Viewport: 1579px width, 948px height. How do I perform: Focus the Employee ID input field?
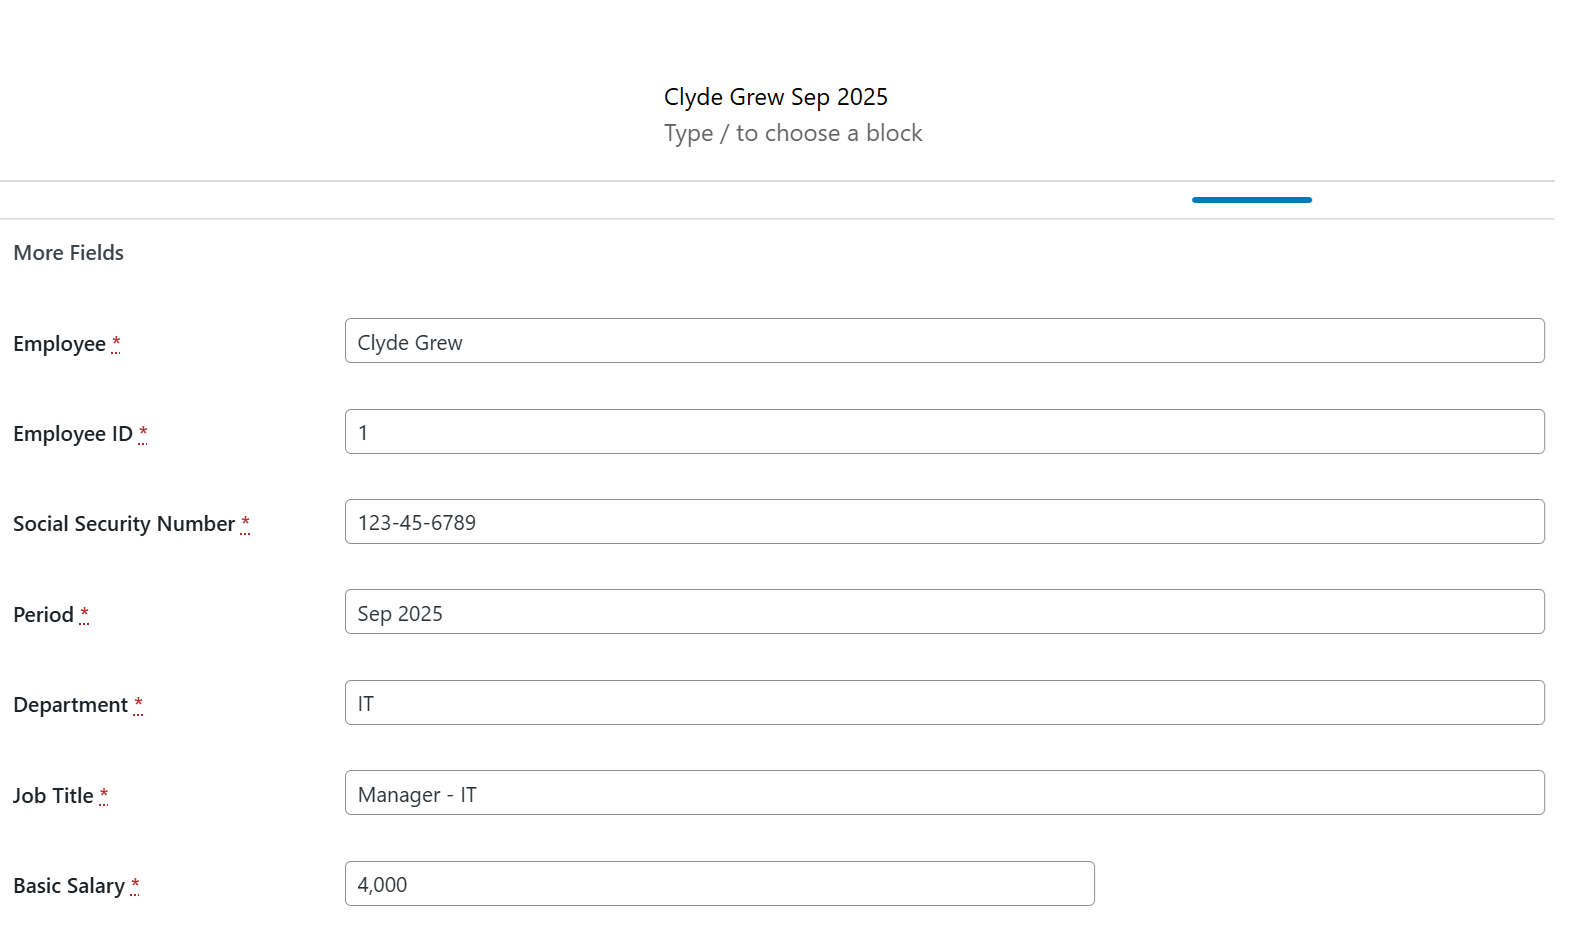click(944, 432)
